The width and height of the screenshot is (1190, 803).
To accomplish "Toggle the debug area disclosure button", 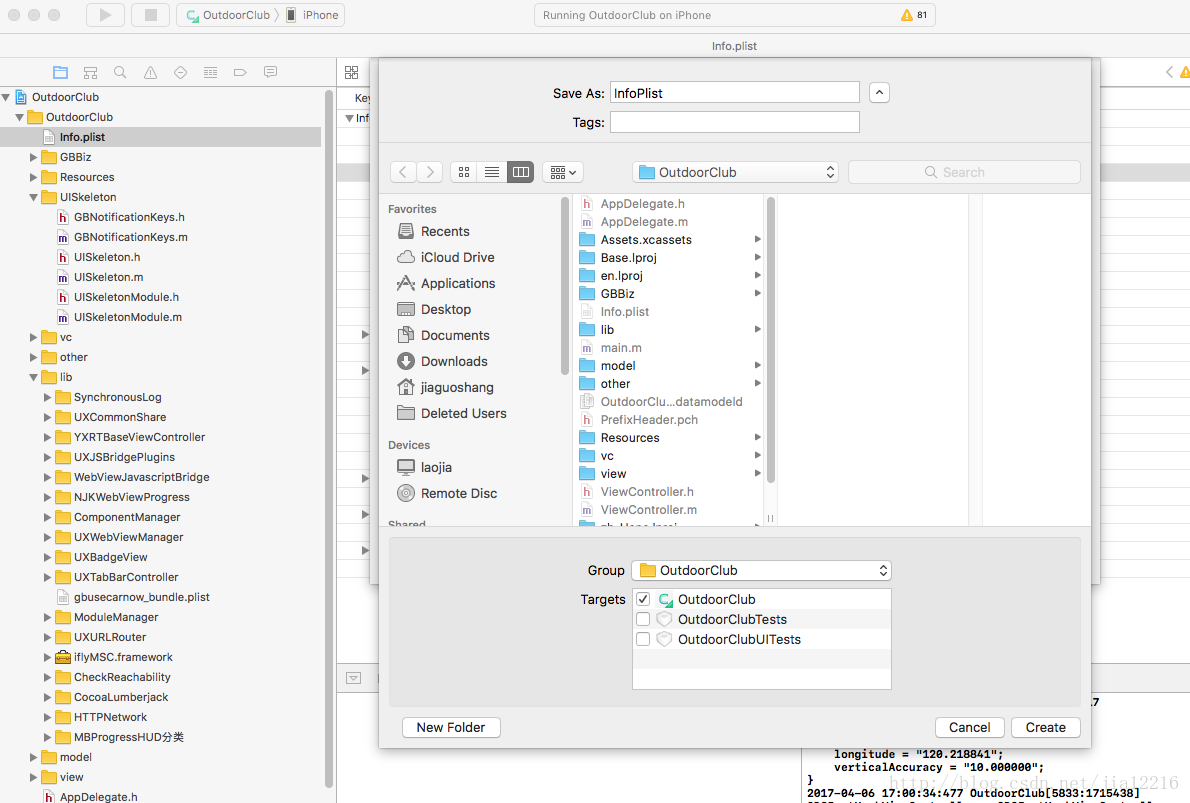I will click(354, 678).
